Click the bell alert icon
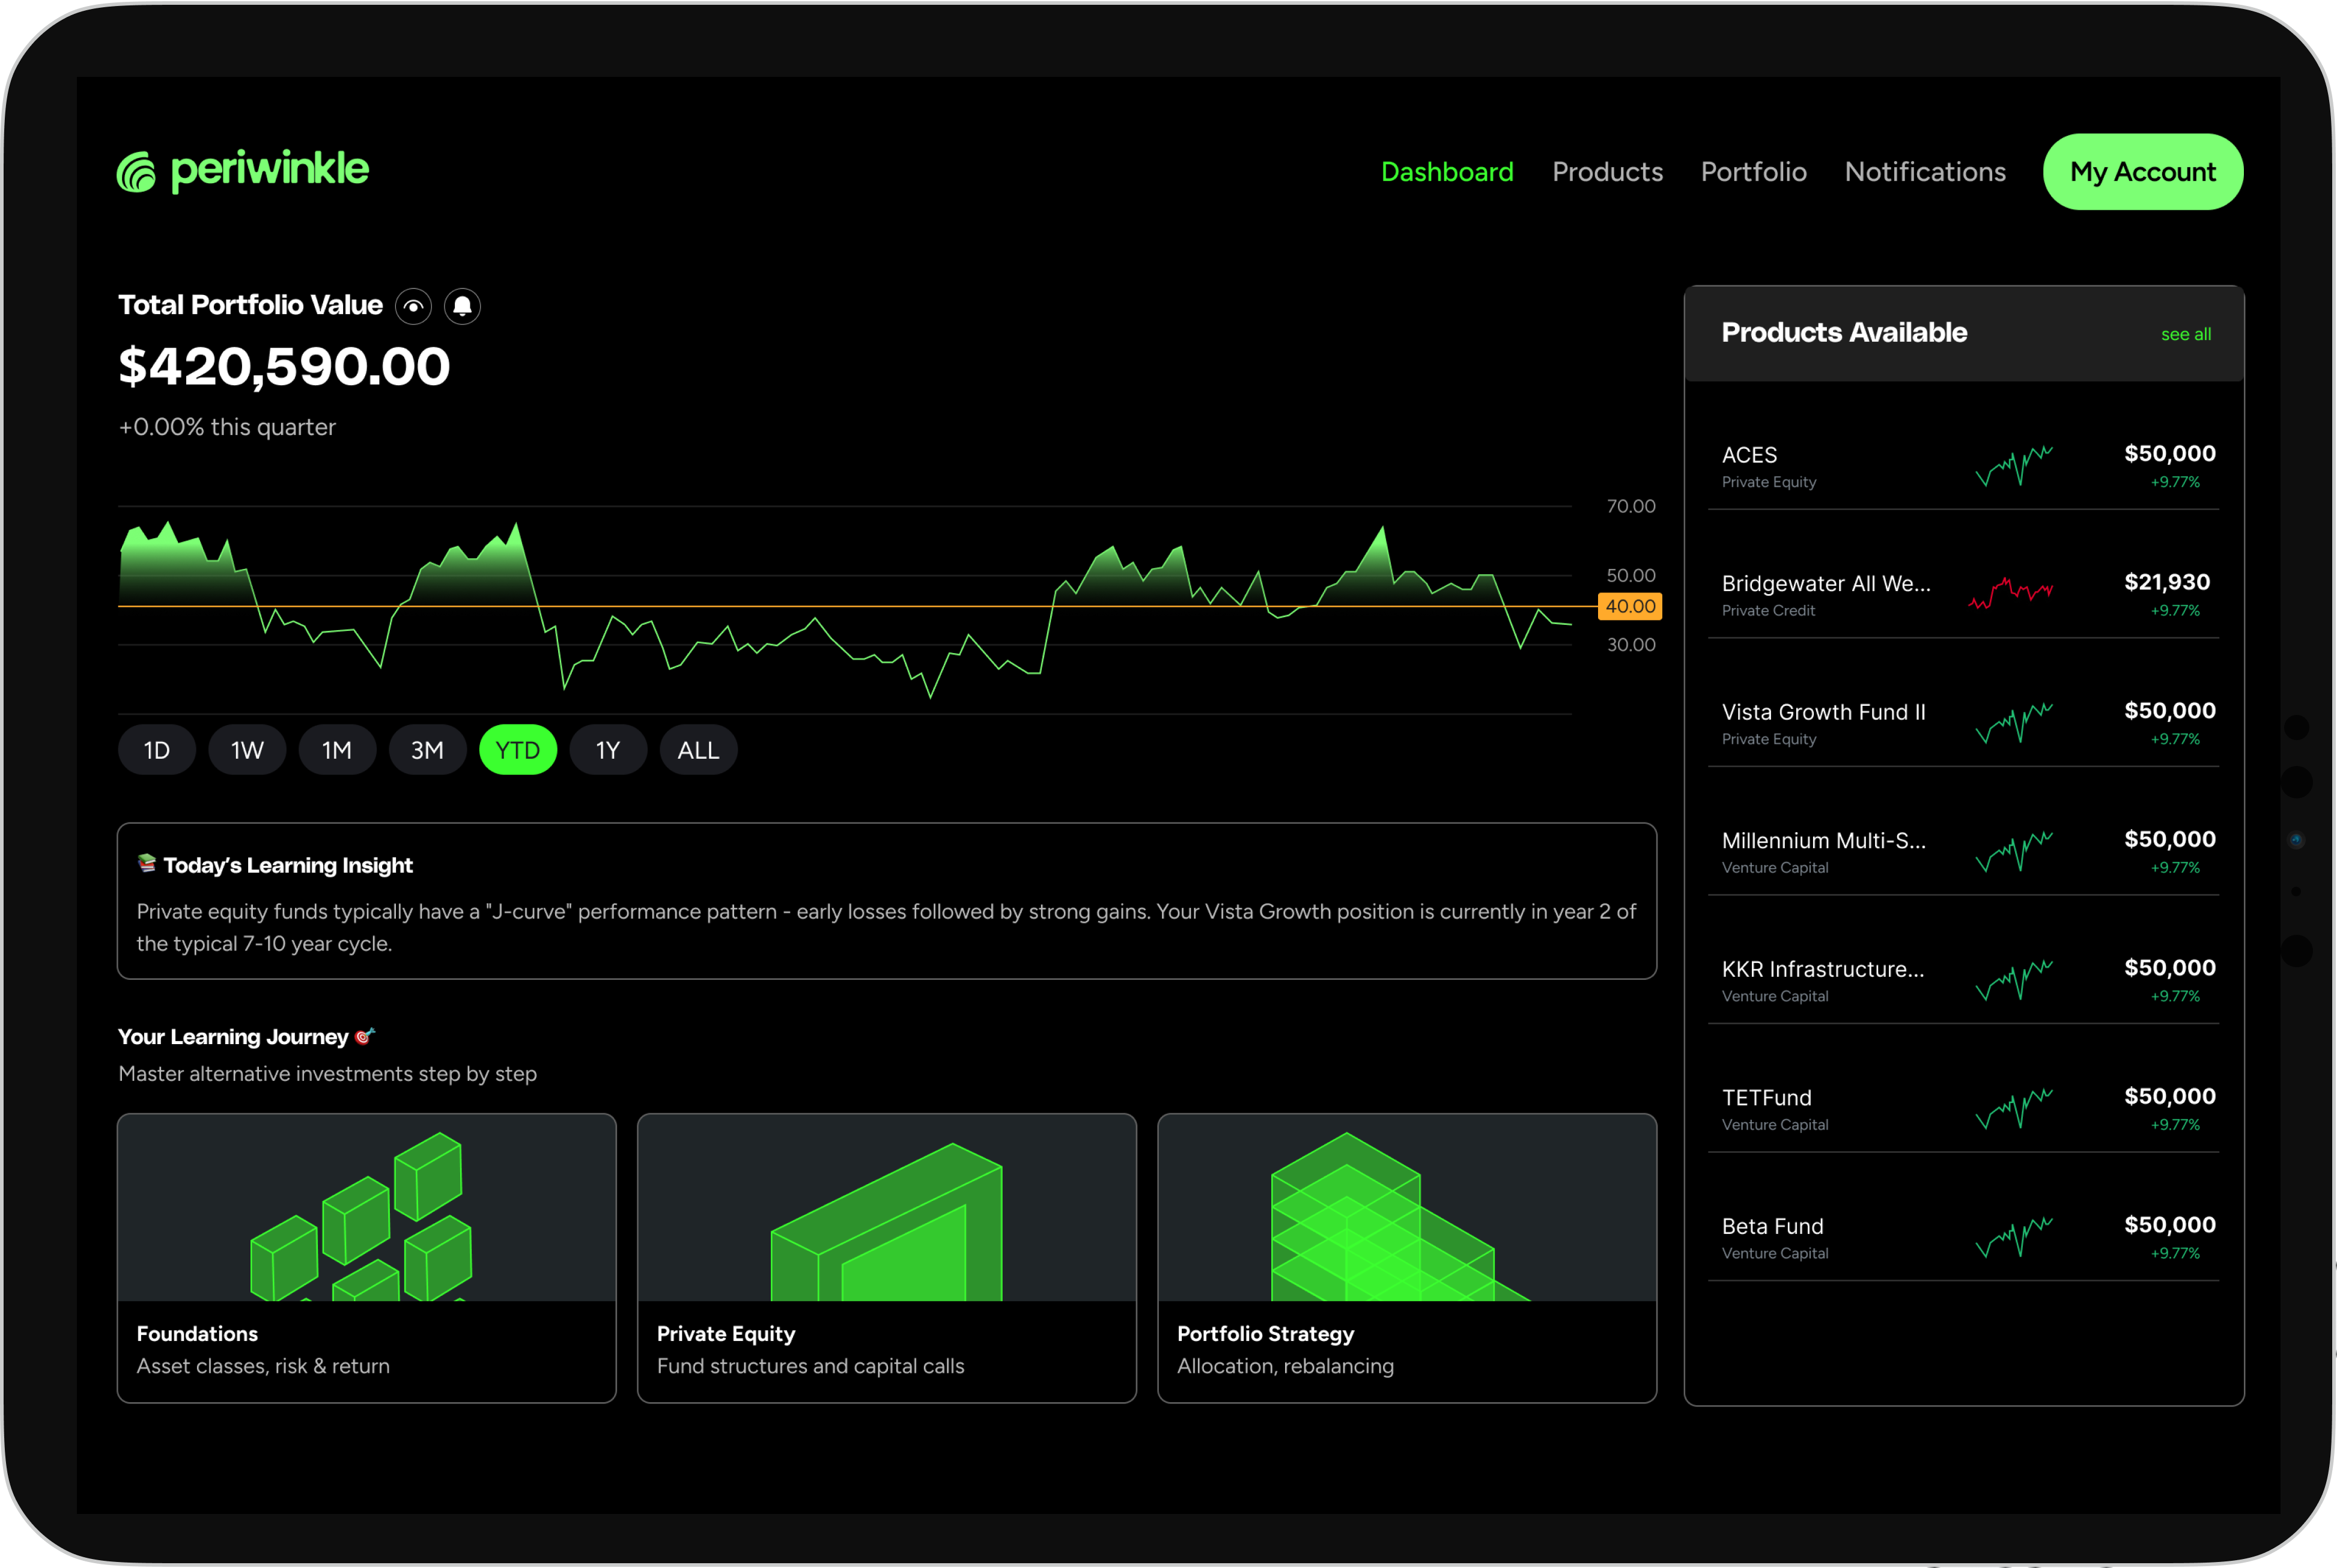 (x=462, y=306)
